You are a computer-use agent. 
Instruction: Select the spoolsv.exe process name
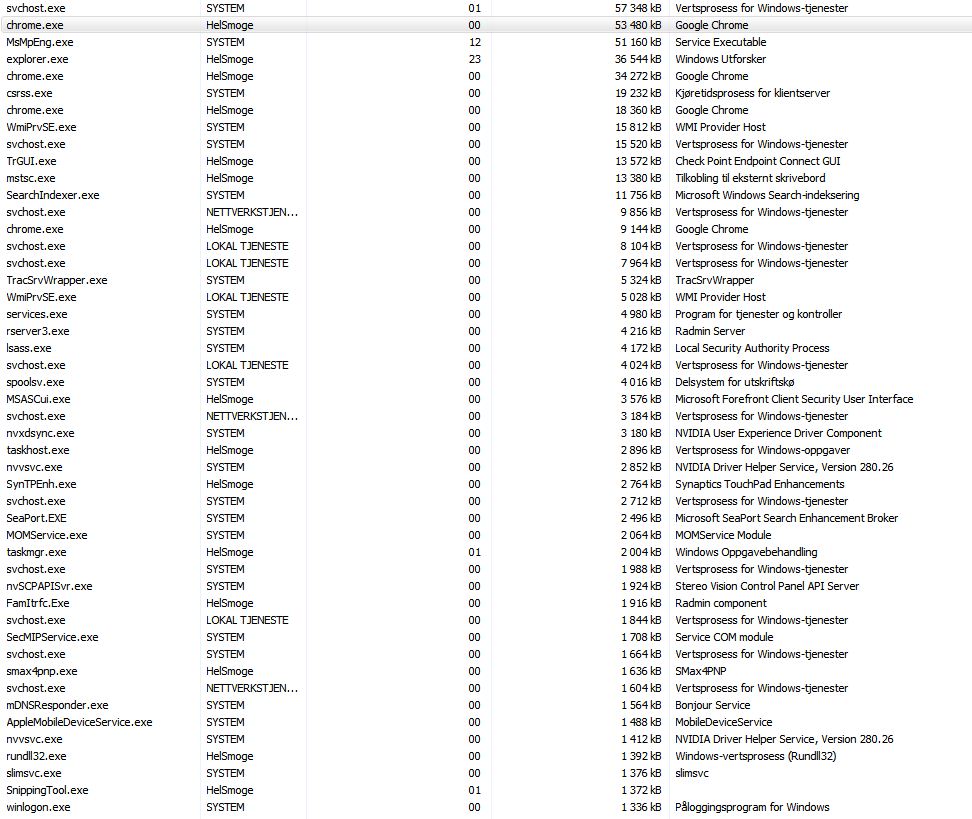(x=35, y=383)
